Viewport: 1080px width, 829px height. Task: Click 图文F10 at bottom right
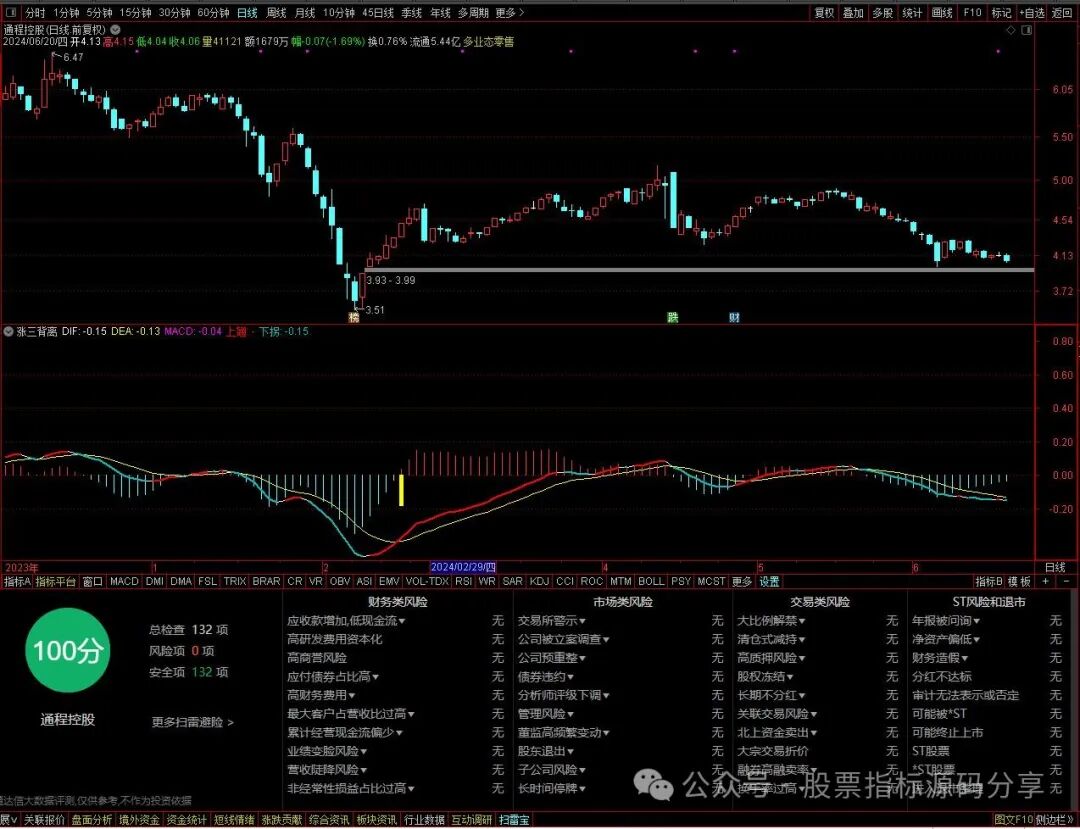[1015, 820]
